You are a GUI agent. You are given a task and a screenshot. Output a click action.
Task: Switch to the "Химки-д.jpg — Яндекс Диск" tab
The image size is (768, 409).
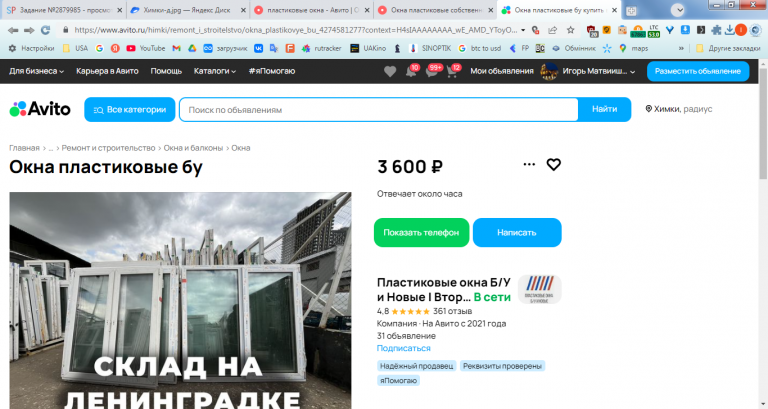tap(187, 10)
